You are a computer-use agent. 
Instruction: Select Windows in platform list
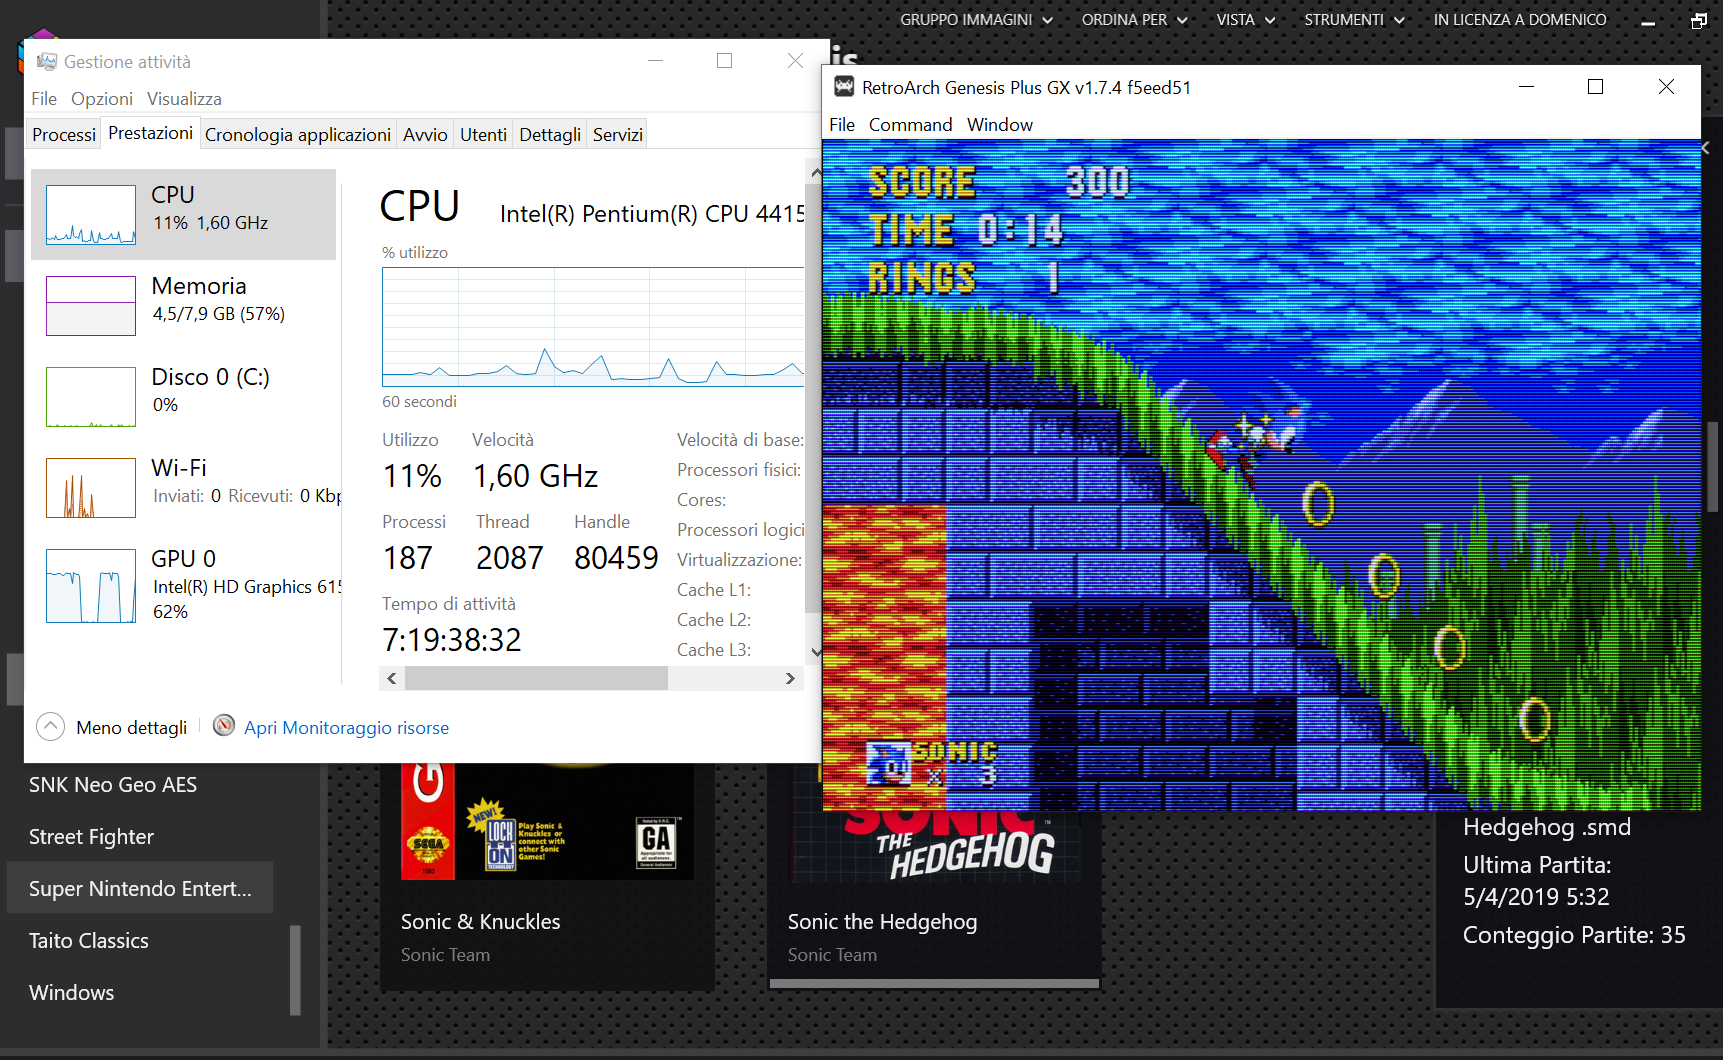[71, 993]
